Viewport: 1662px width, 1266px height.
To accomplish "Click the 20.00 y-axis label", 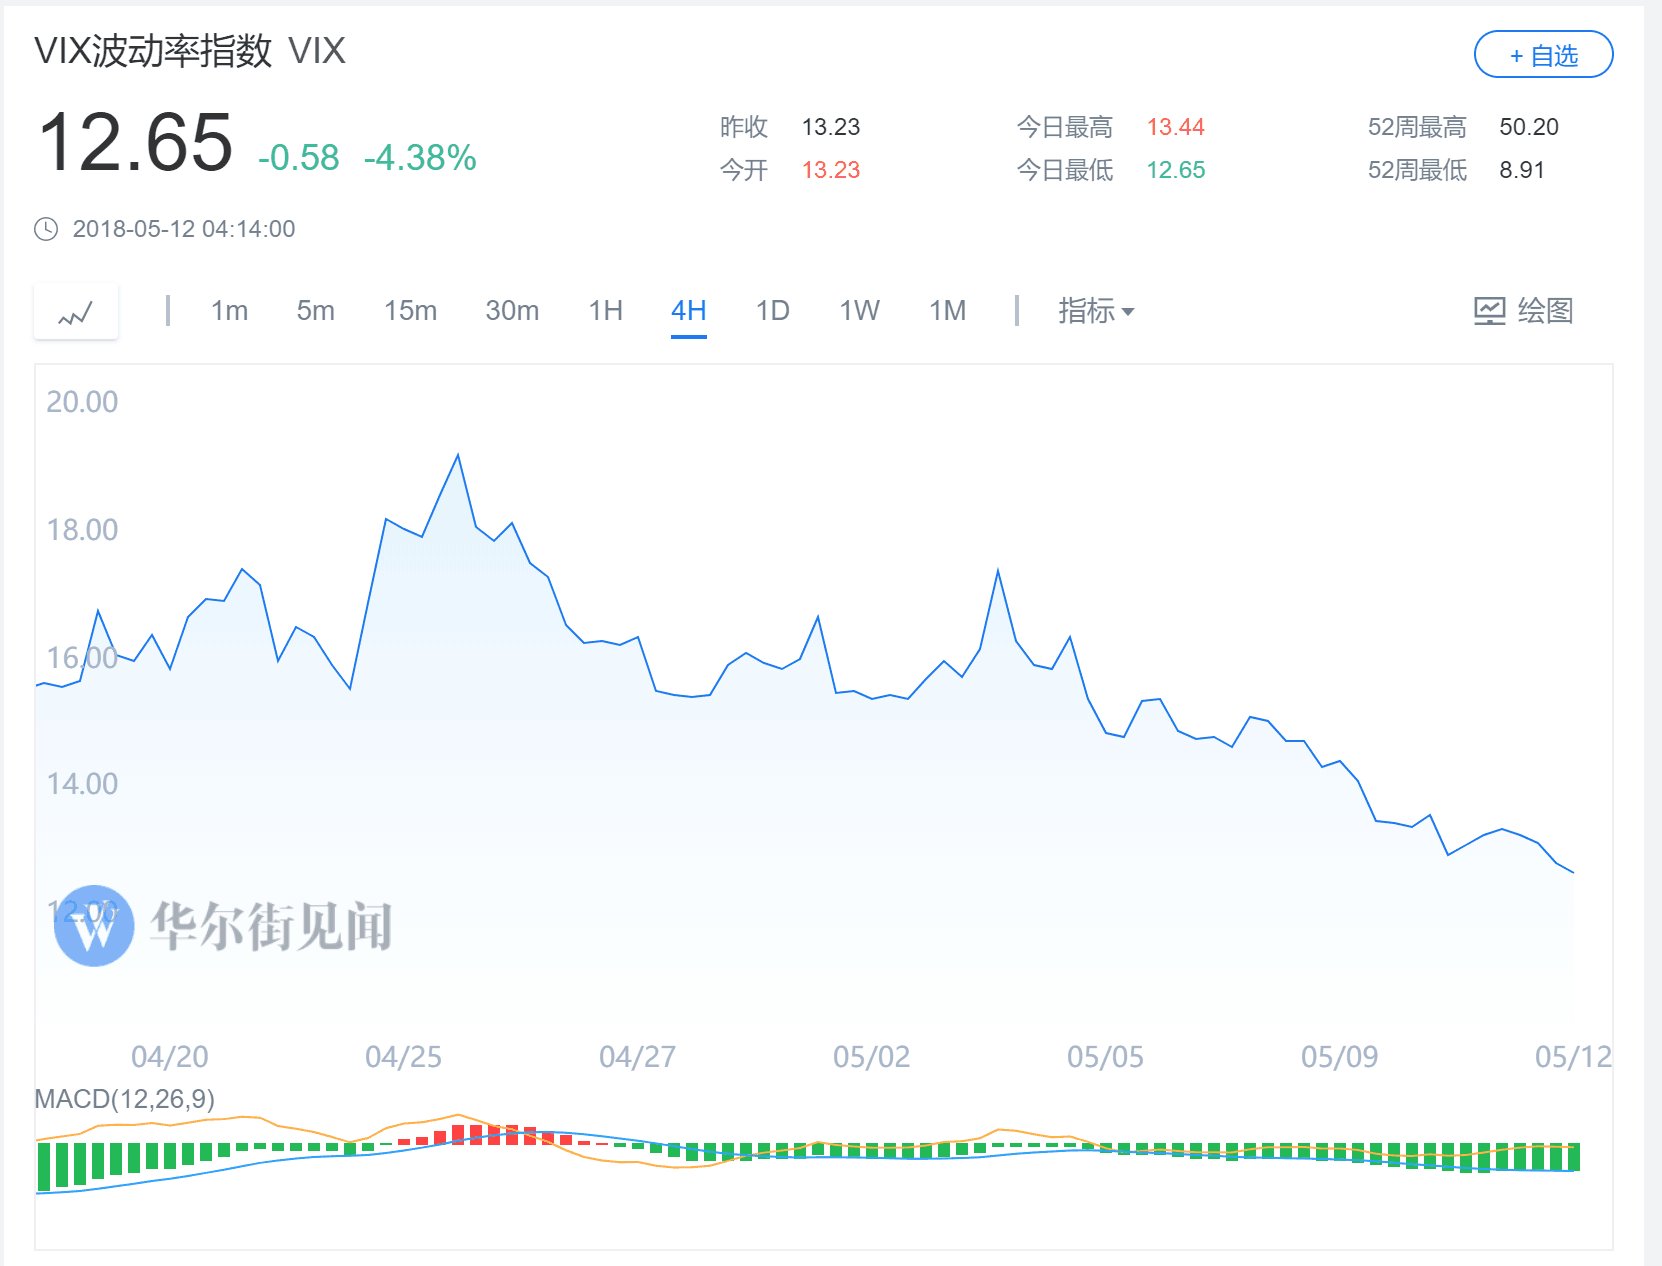I will click(82, 402).
